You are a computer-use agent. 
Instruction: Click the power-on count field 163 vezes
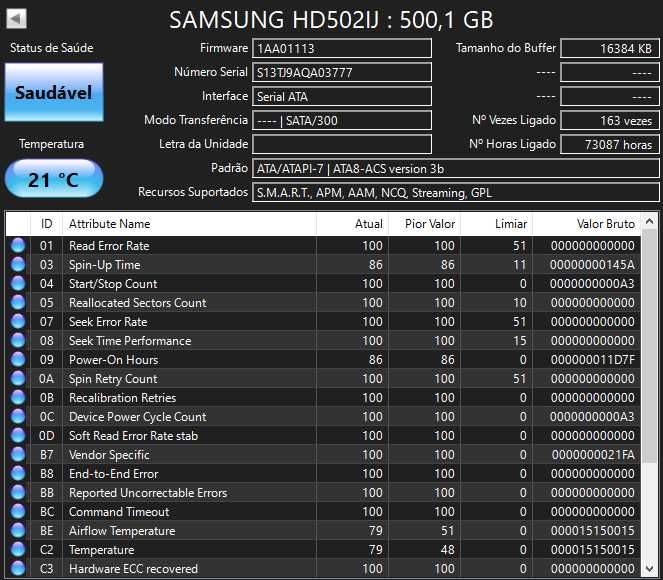coord(610,120)
